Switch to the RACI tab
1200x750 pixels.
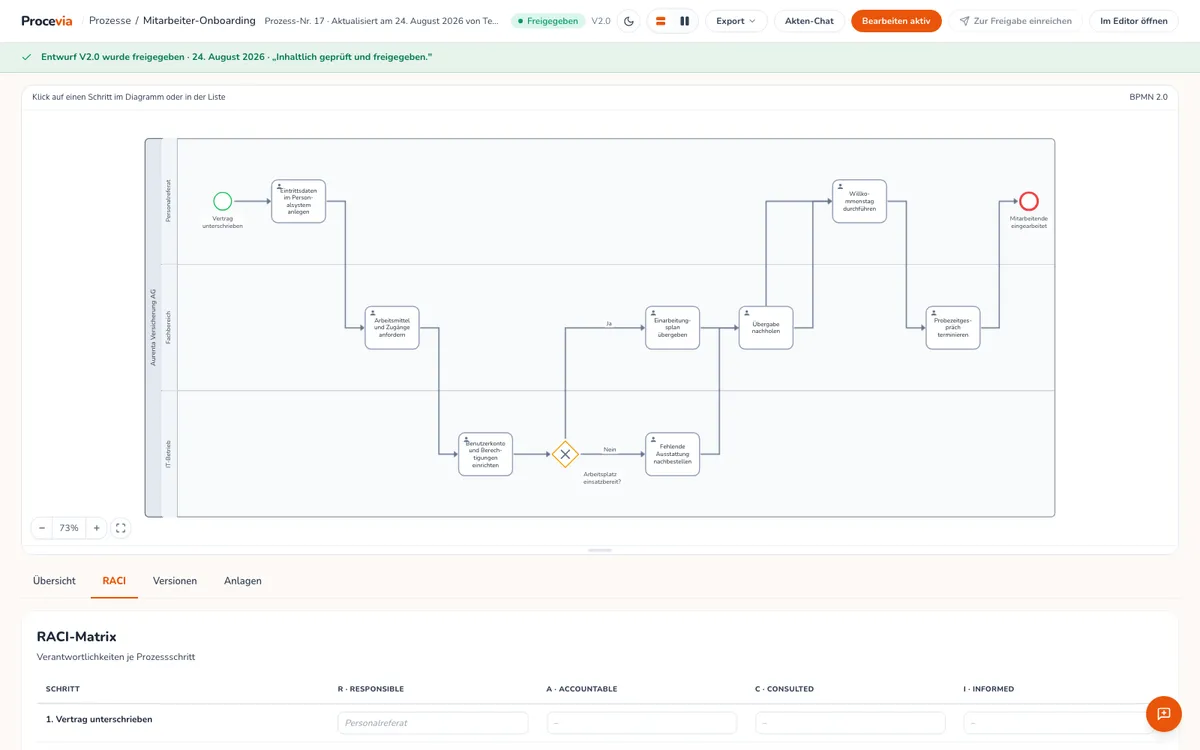114,581
